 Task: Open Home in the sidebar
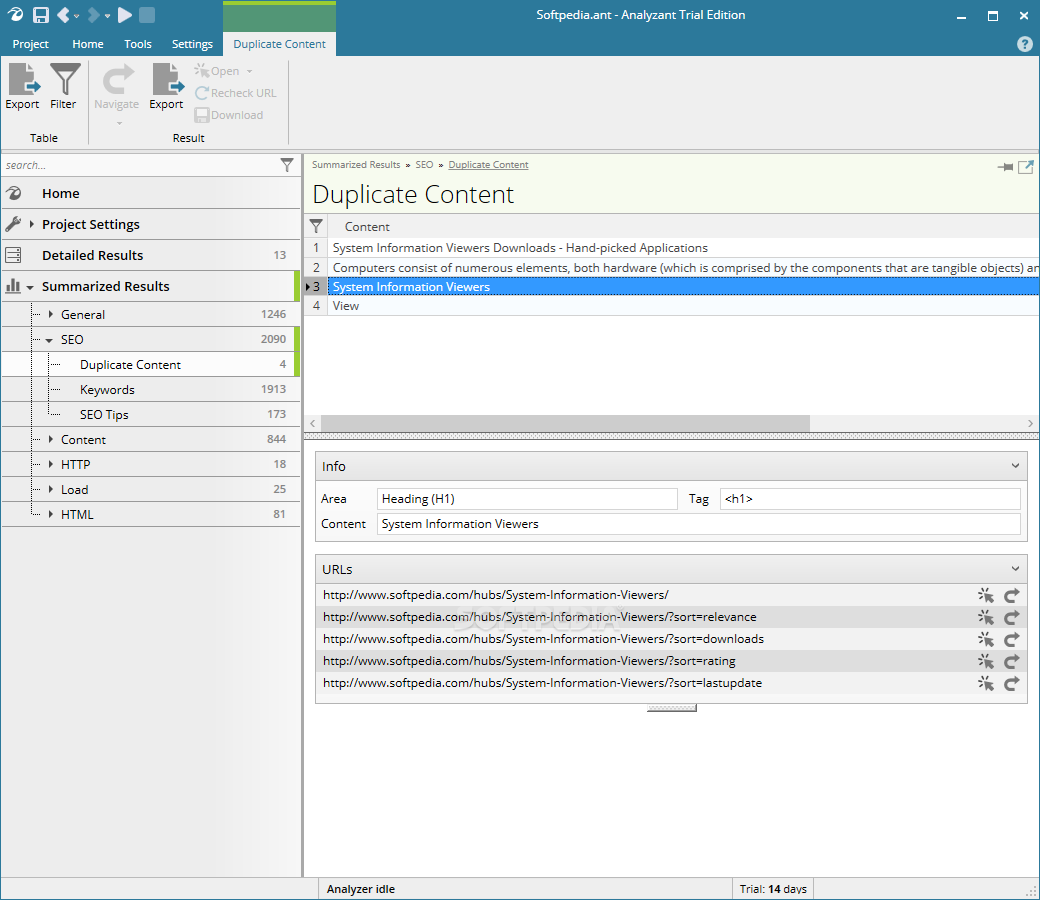tap(151, 193)
